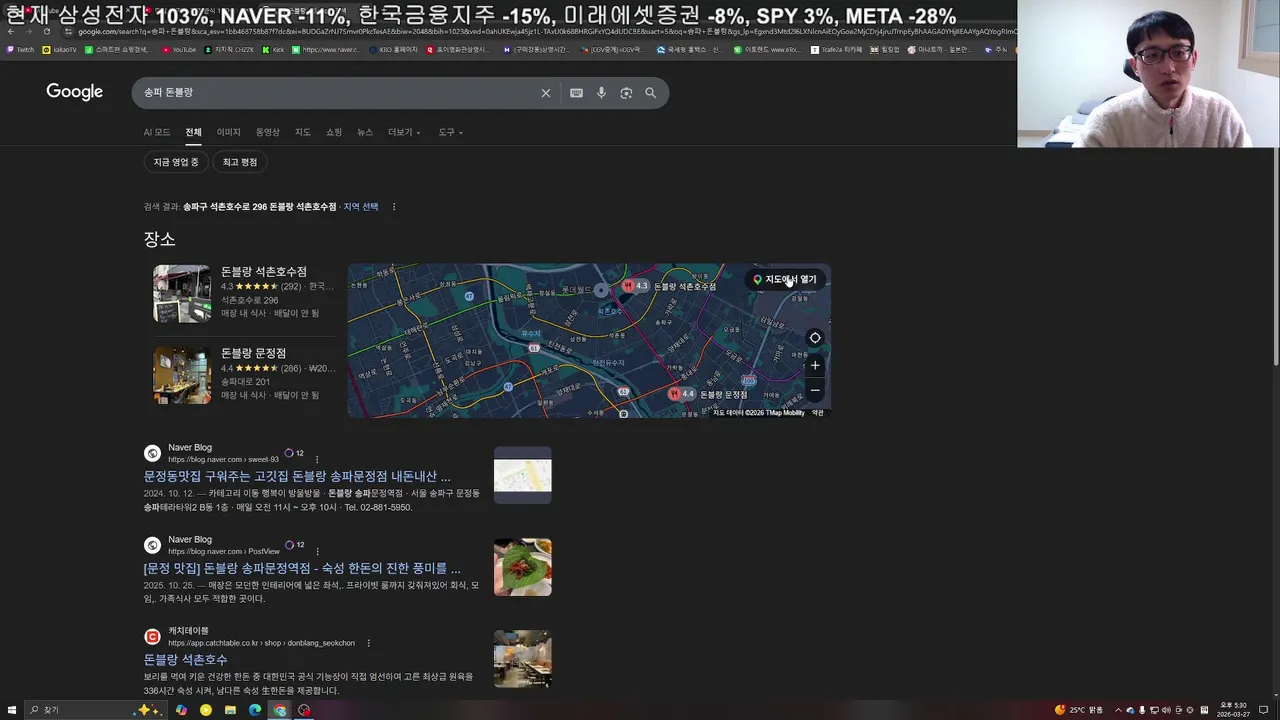Open the KBO 홈페이지 bookmark
Viewport: 1280px width, 720px height.
coord(393,49)
